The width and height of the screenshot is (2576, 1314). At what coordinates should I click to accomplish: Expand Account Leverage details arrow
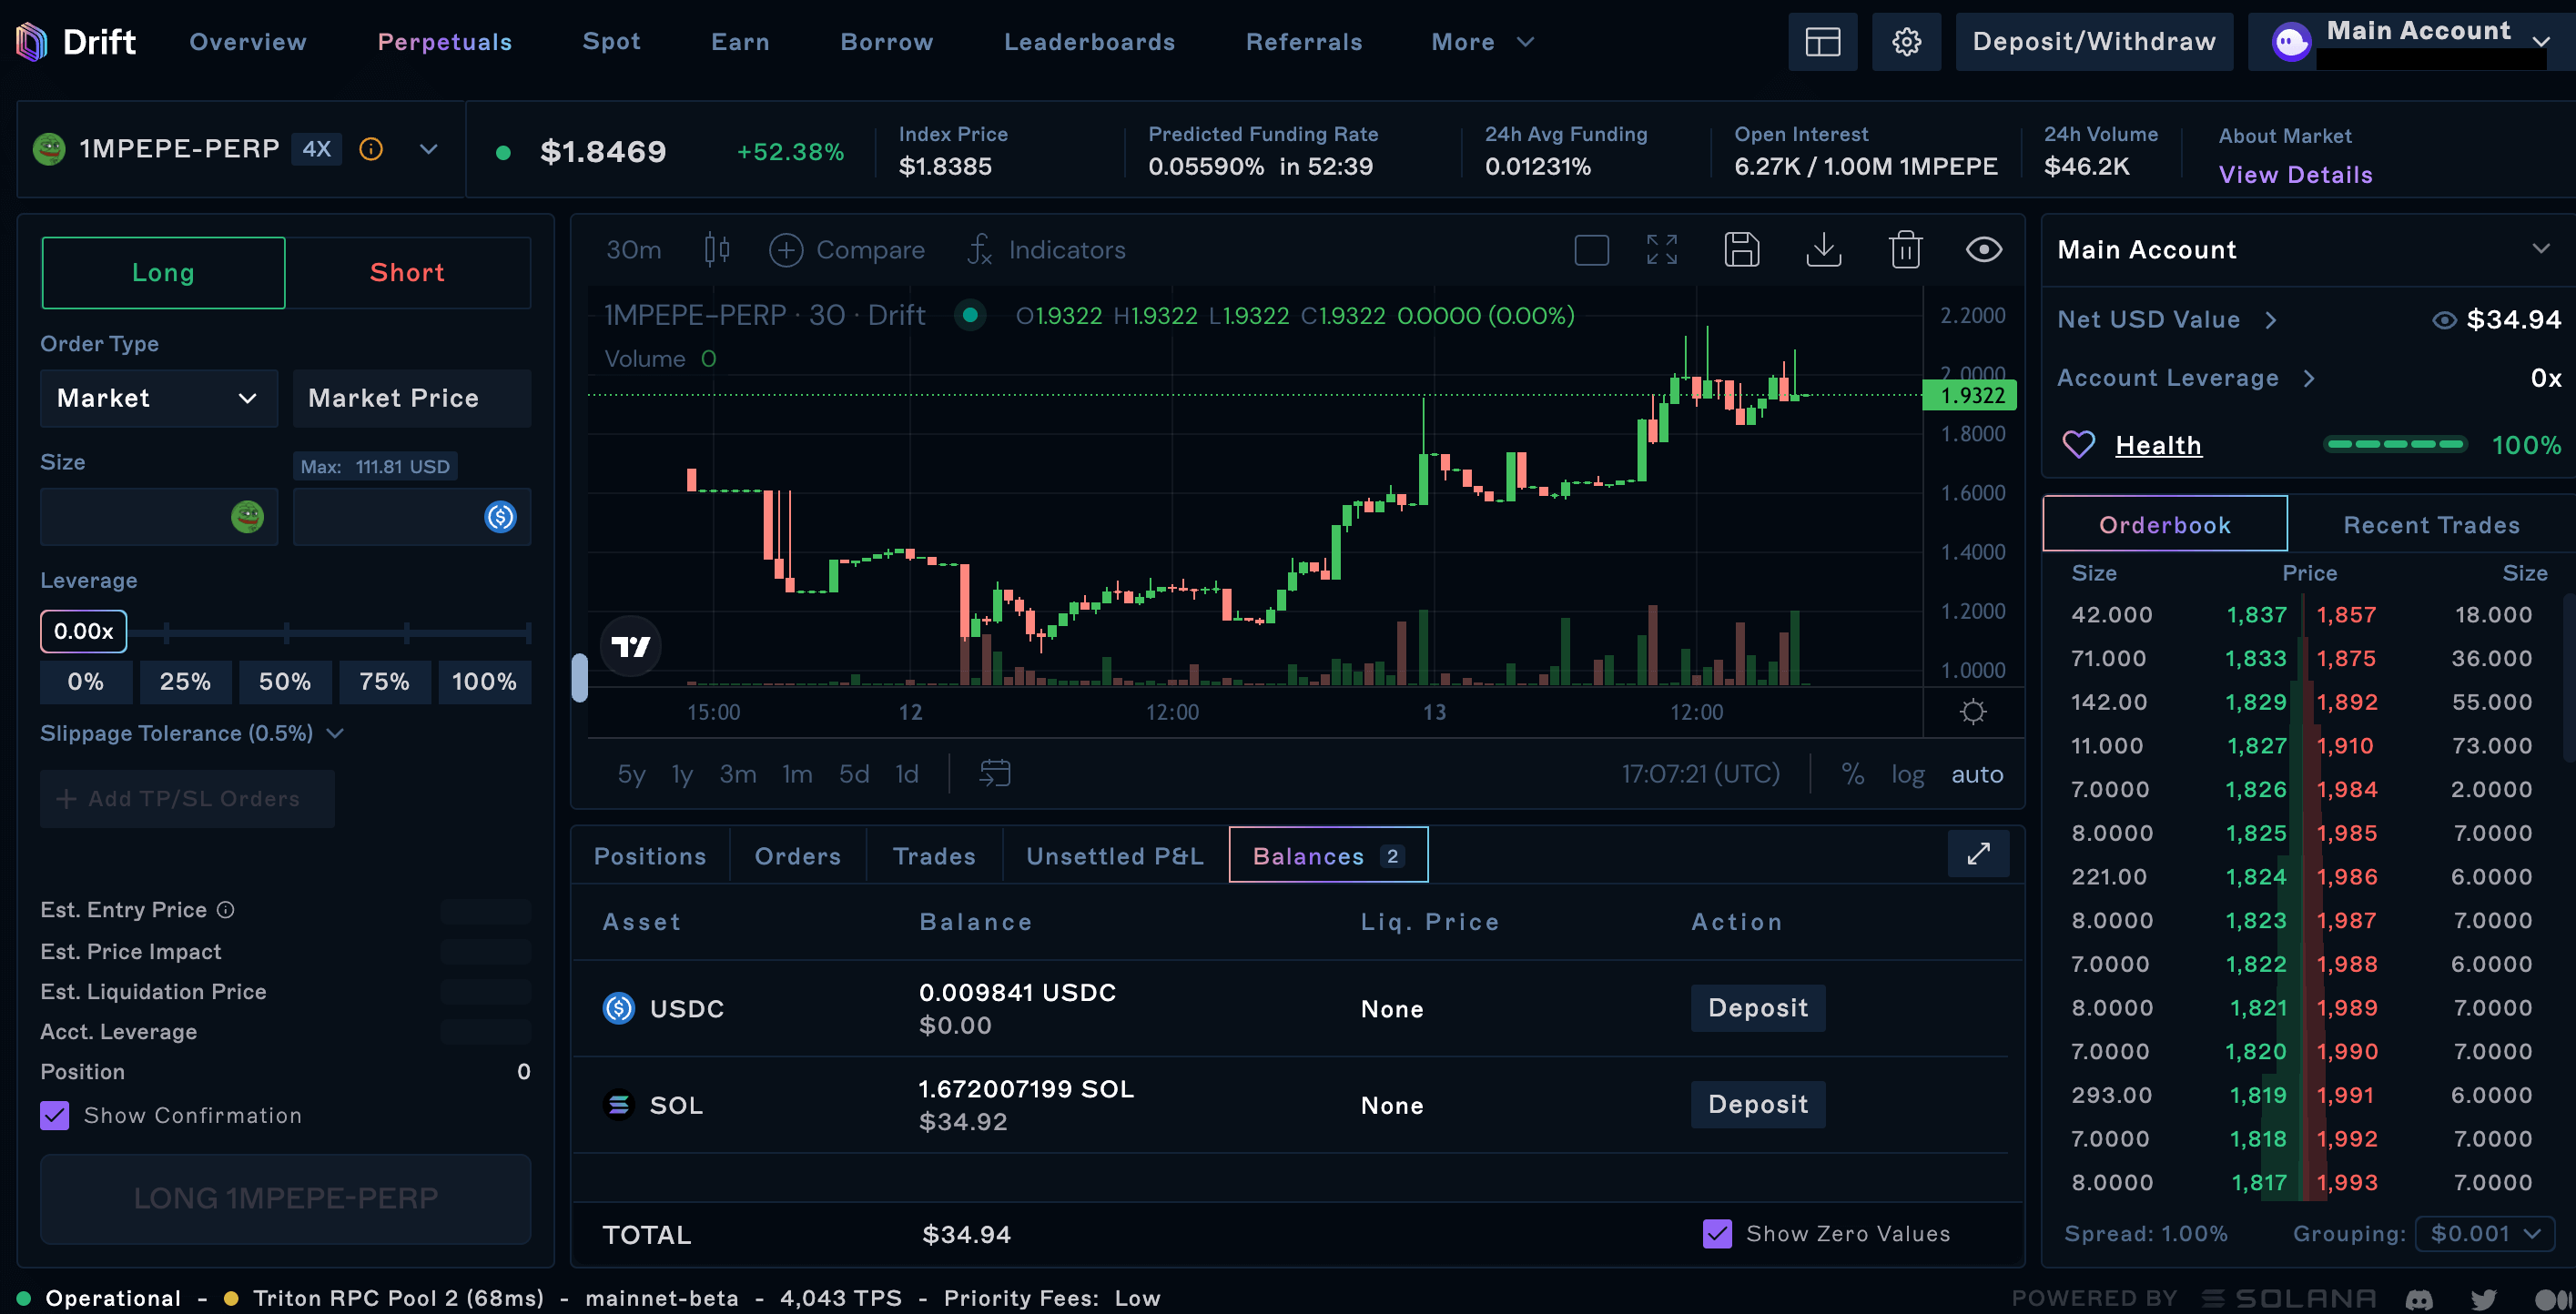tap(2309, 378)
